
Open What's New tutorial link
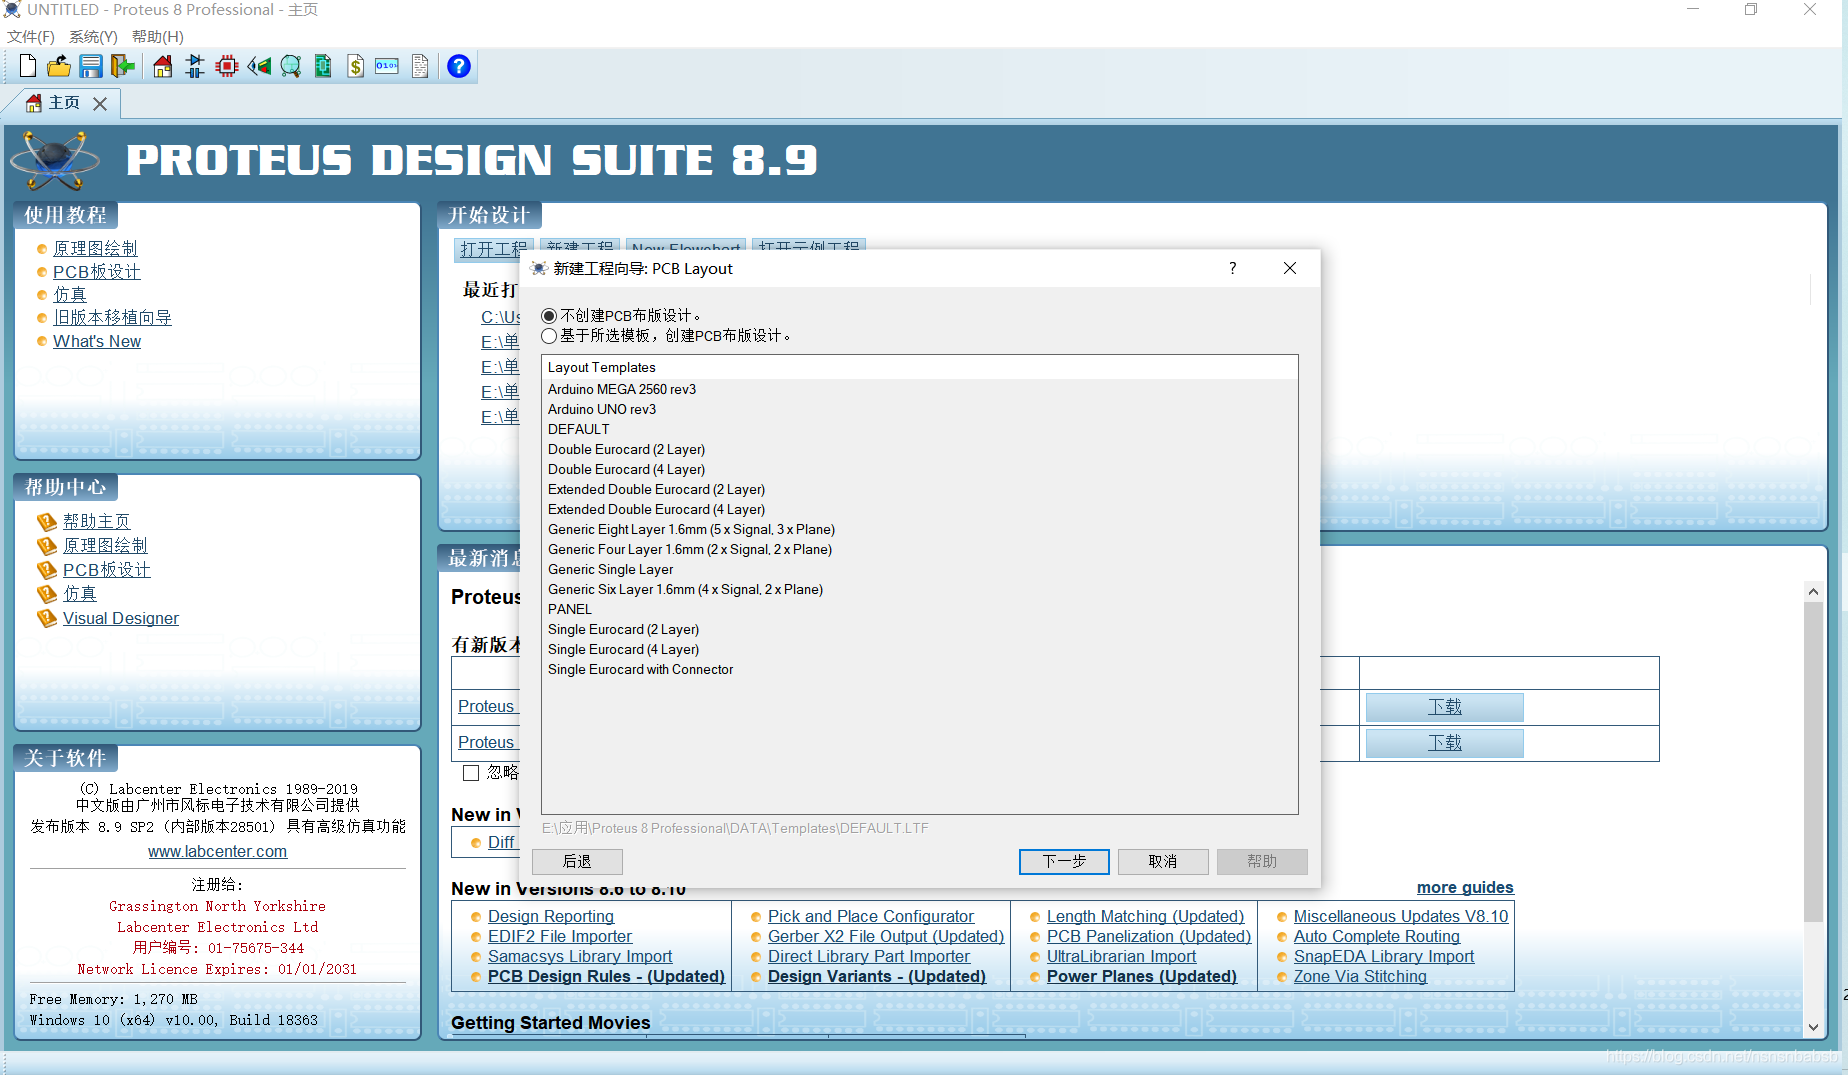pos(97,342)
